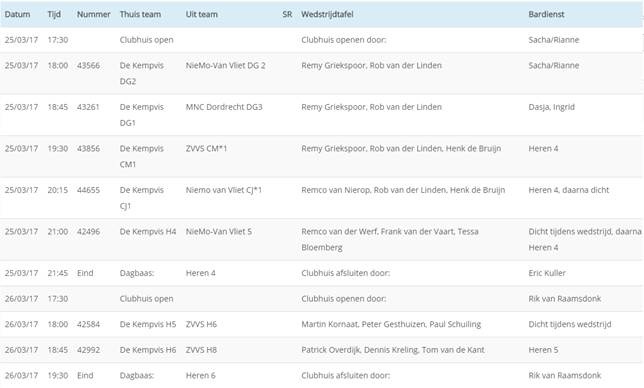Select Martin Kornaat table officials cell
This screenshot has height=388, width=644.
pyautogui.click(x=391, y=324)
